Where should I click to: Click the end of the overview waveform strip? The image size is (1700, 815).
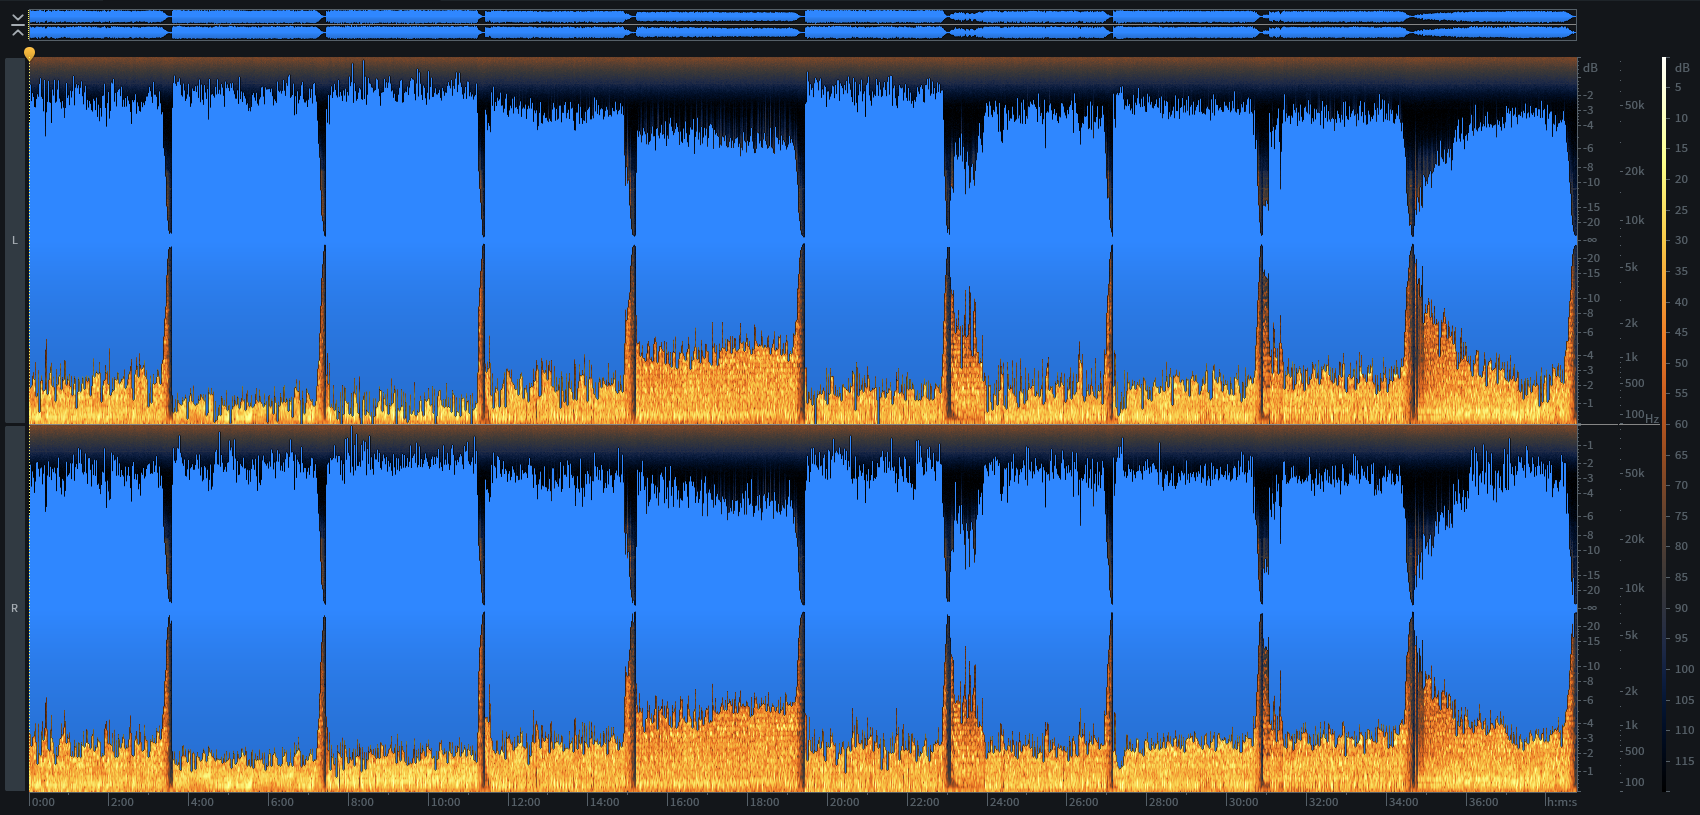[1573, 25]
